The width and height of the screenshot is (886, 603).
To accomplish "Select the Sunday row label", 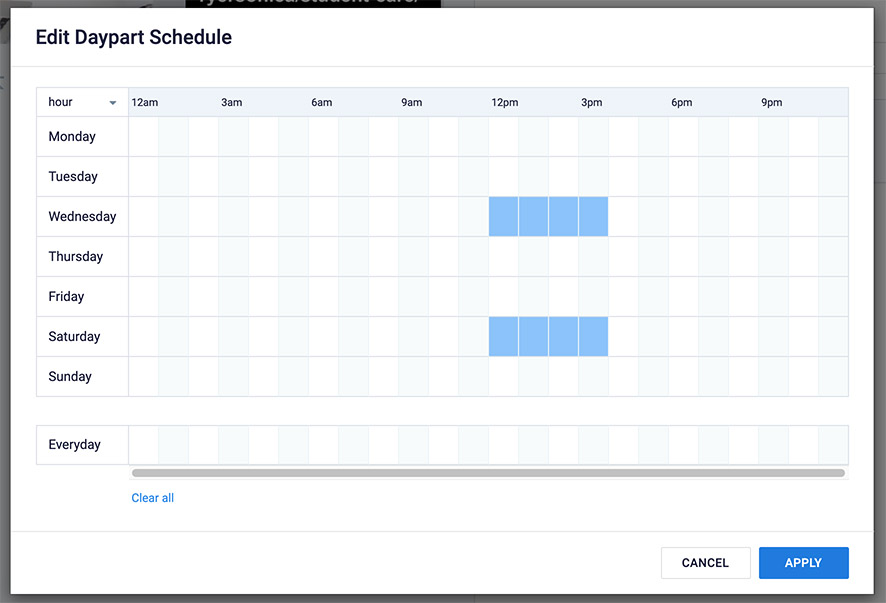I will pyautogui.click(x=70, y=377).
